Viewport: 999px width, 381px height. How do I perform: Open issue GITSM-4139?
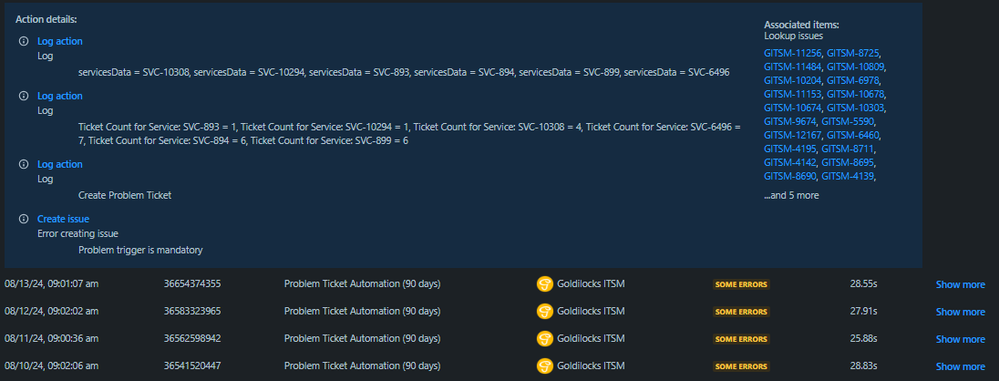pyautogui.click(x=847, y=176)
